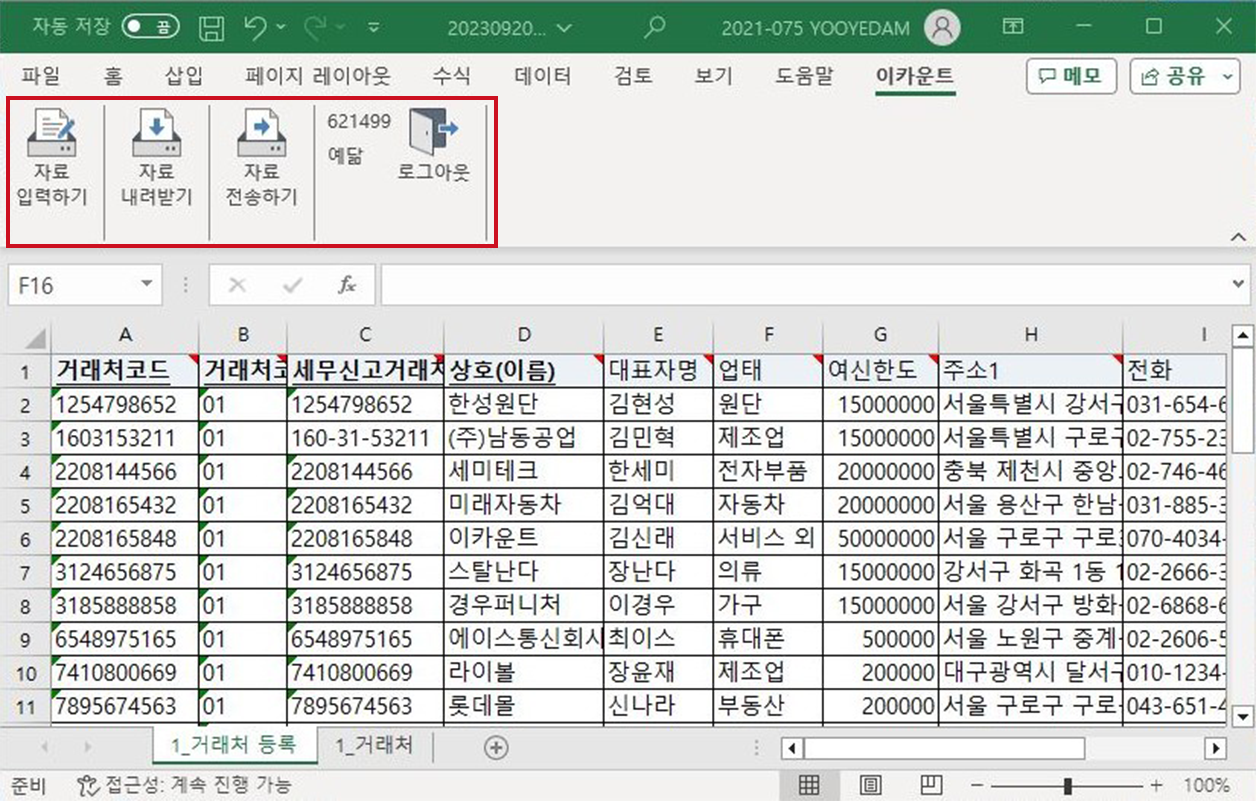Expand the formula bar chevron
Image resolution: width=1256 pixels, height=801 pixels.
[x=1239, y=286]
